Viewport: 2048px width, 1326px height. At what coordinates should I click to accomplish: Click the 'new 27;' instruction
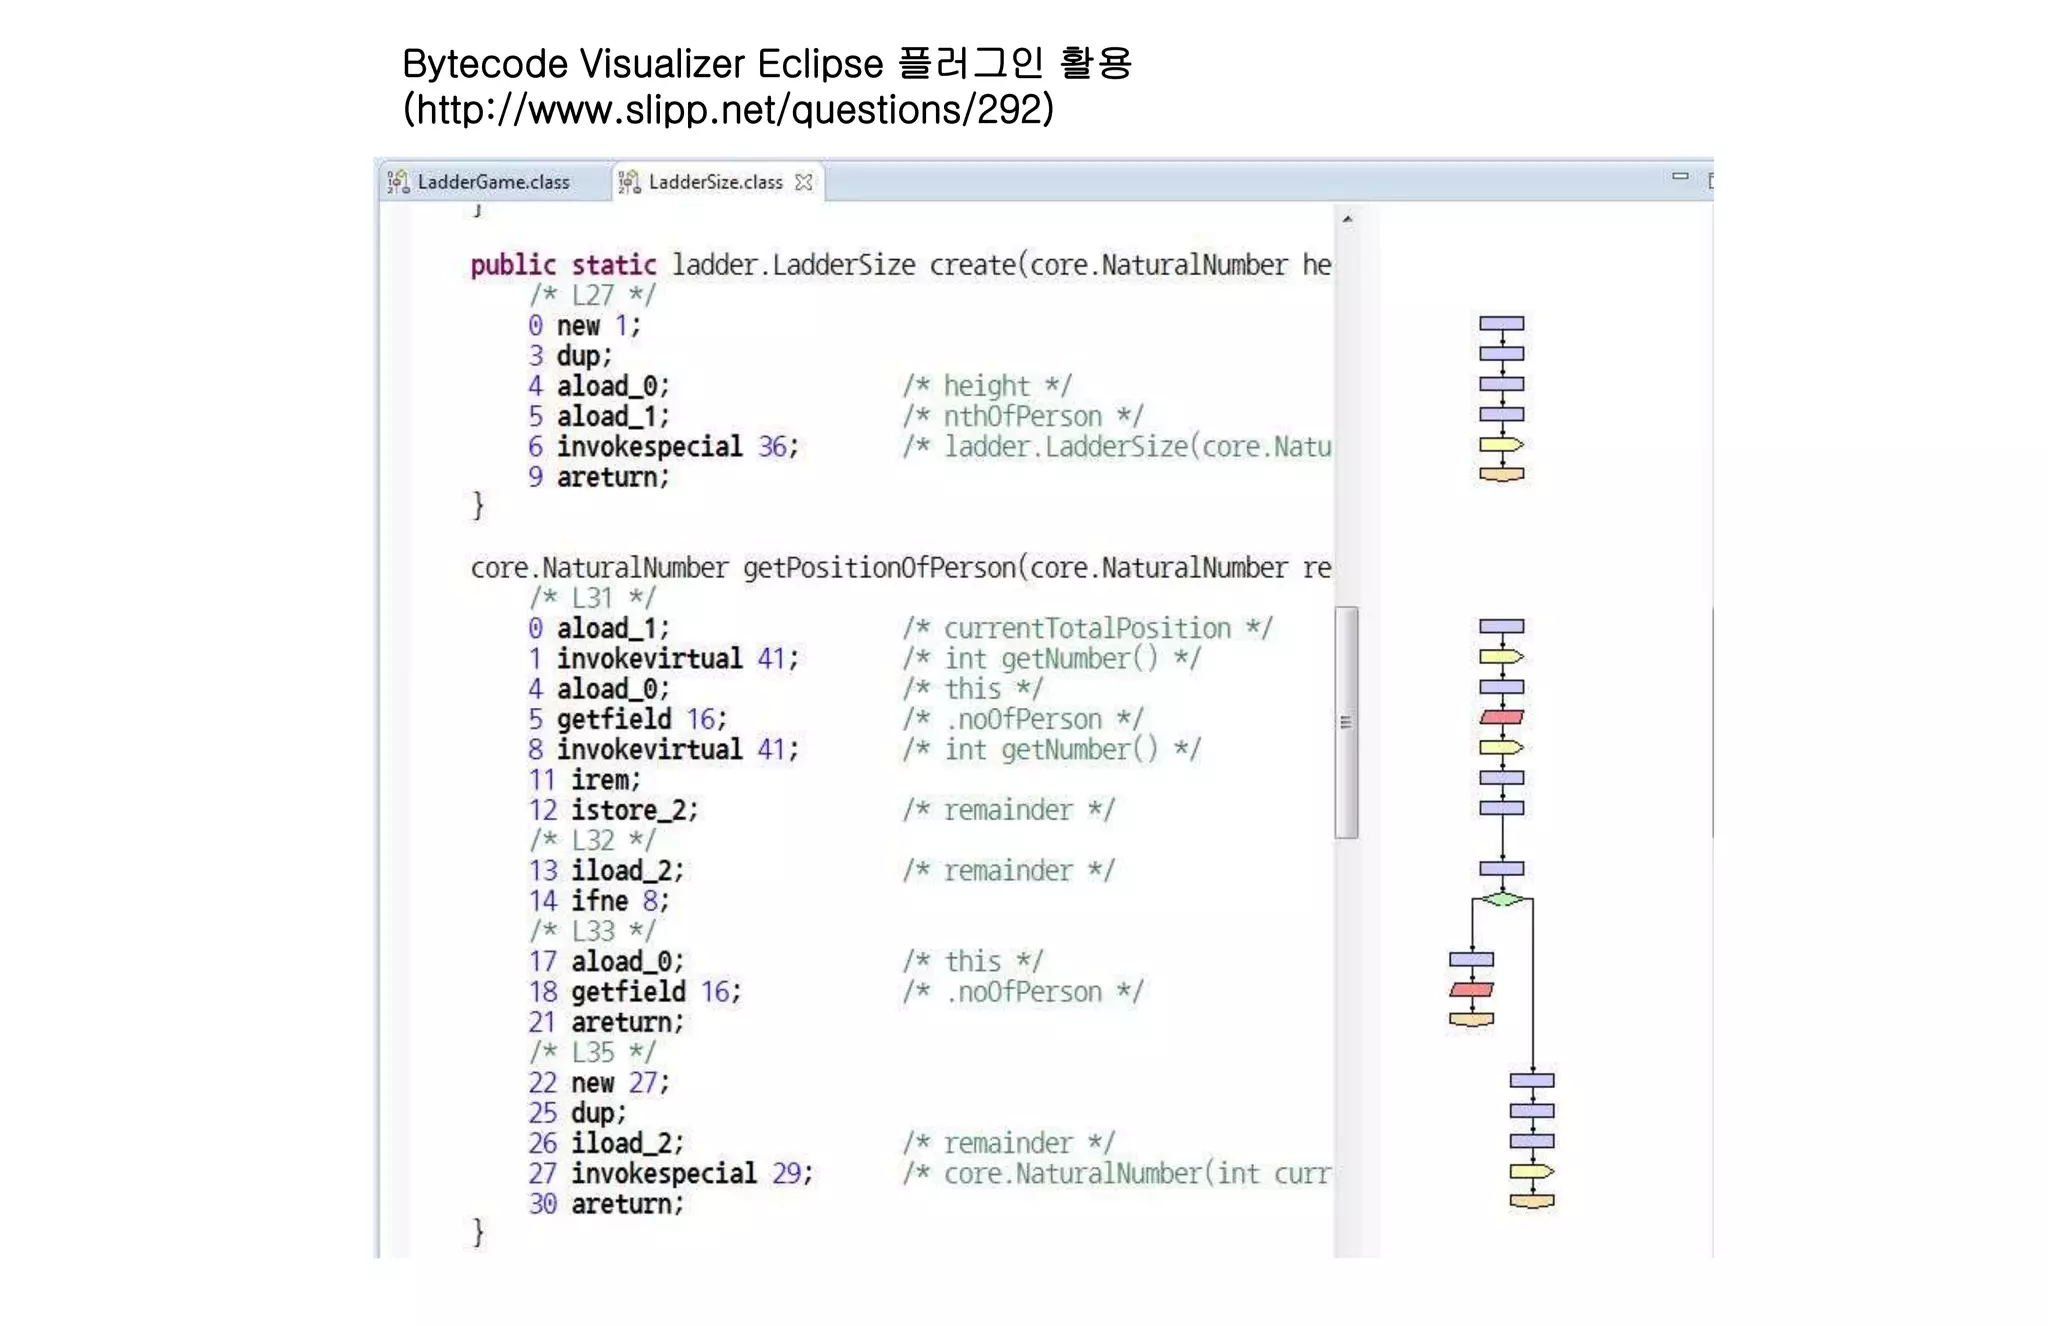point(599,1083)
